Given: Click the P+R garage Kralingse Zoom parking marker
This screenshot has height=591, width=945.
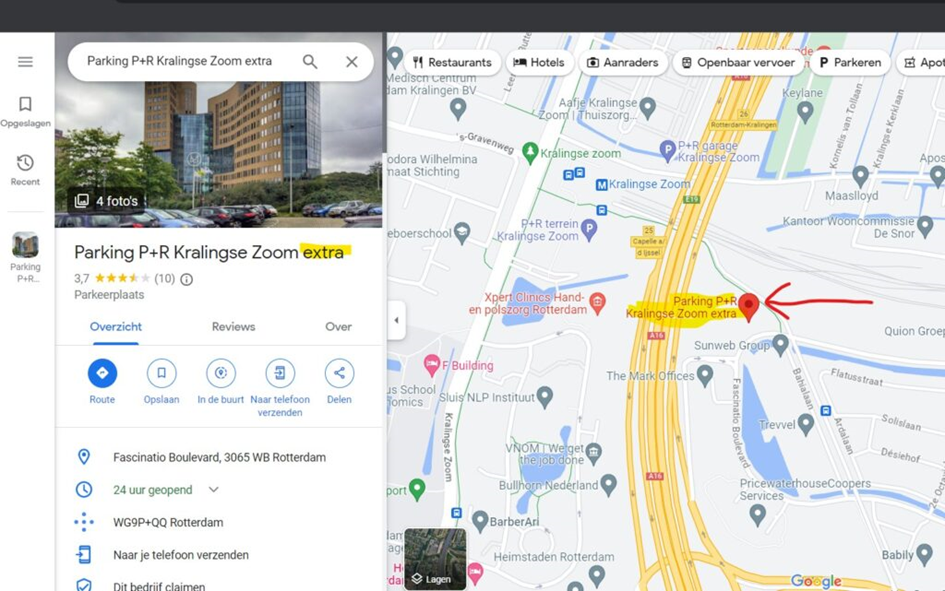Looking at the screenshot, I should (x=667, y=149).
